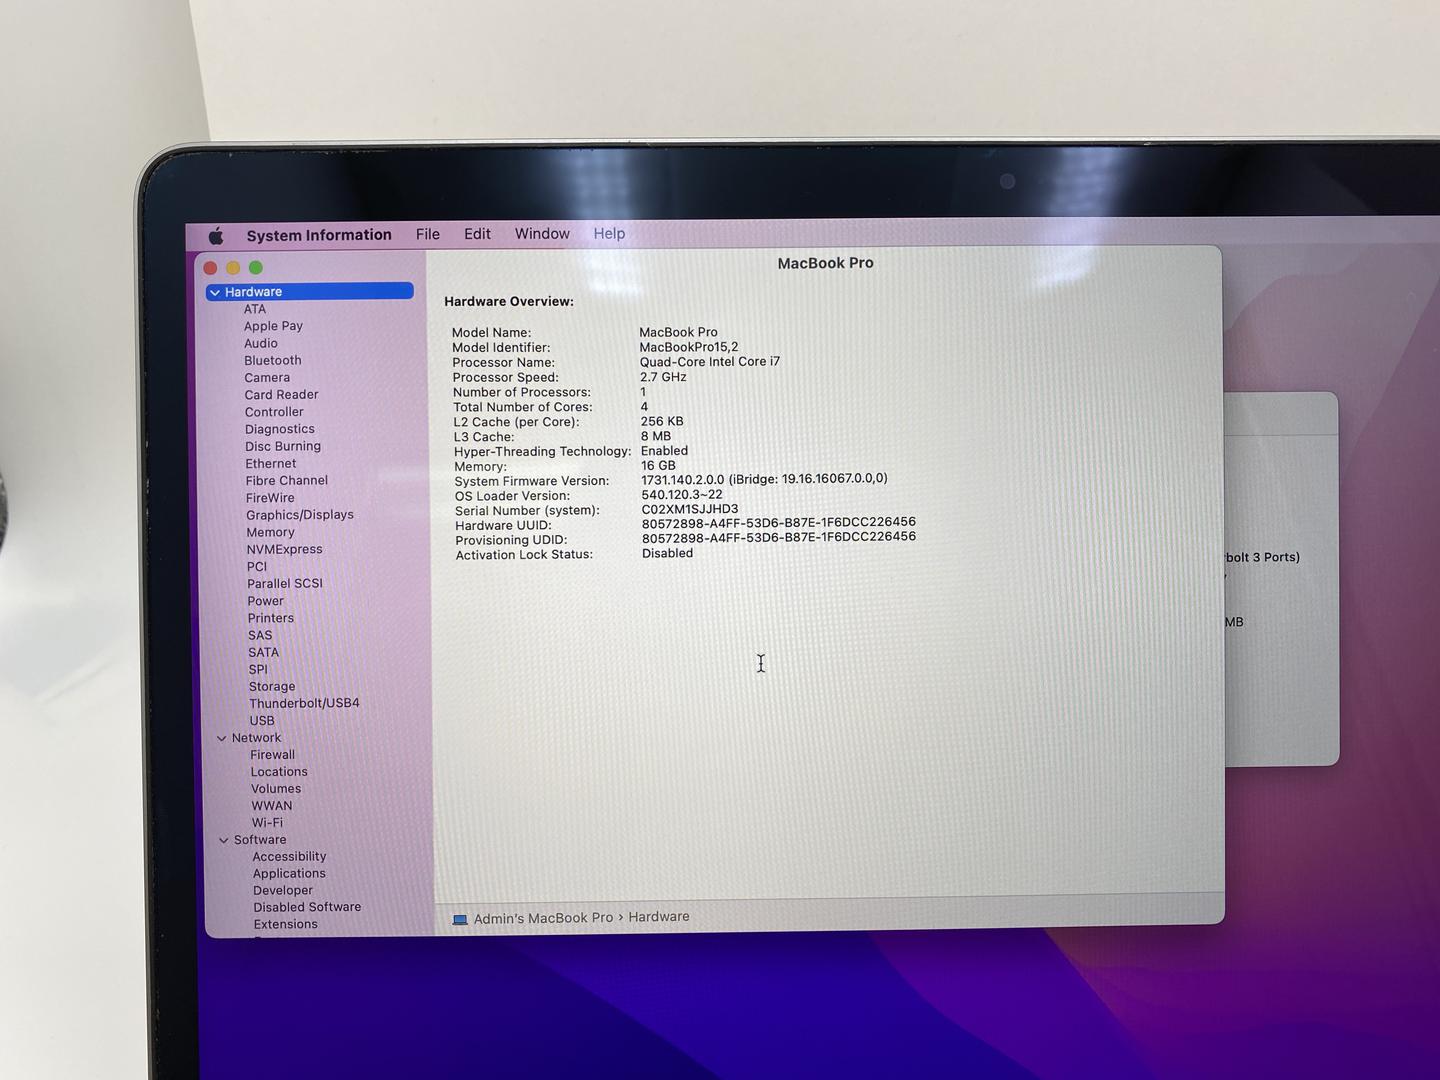This screenshot has width=1440, height=1080.
Task: Collapse the Hardware section chevron
Action: pyautogui.click(x=215, y=292)
